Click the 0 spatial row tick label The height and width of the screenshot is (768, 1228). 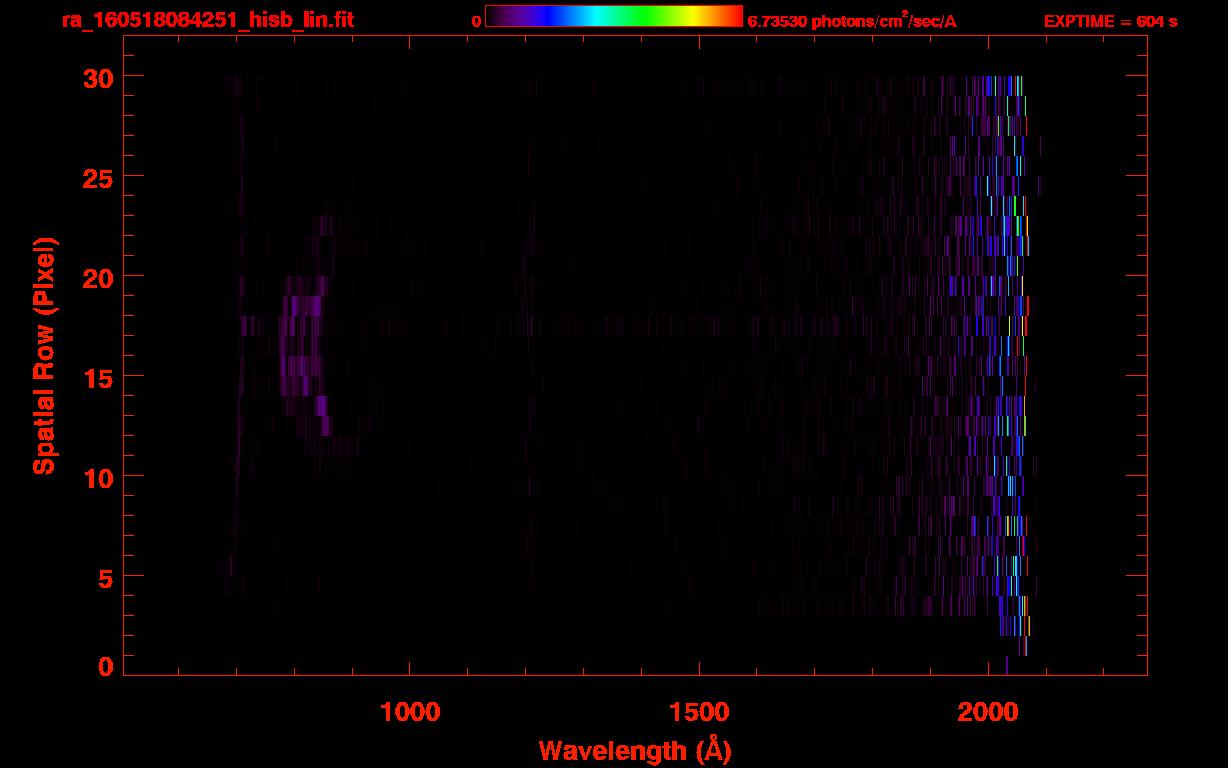[104, 665]
